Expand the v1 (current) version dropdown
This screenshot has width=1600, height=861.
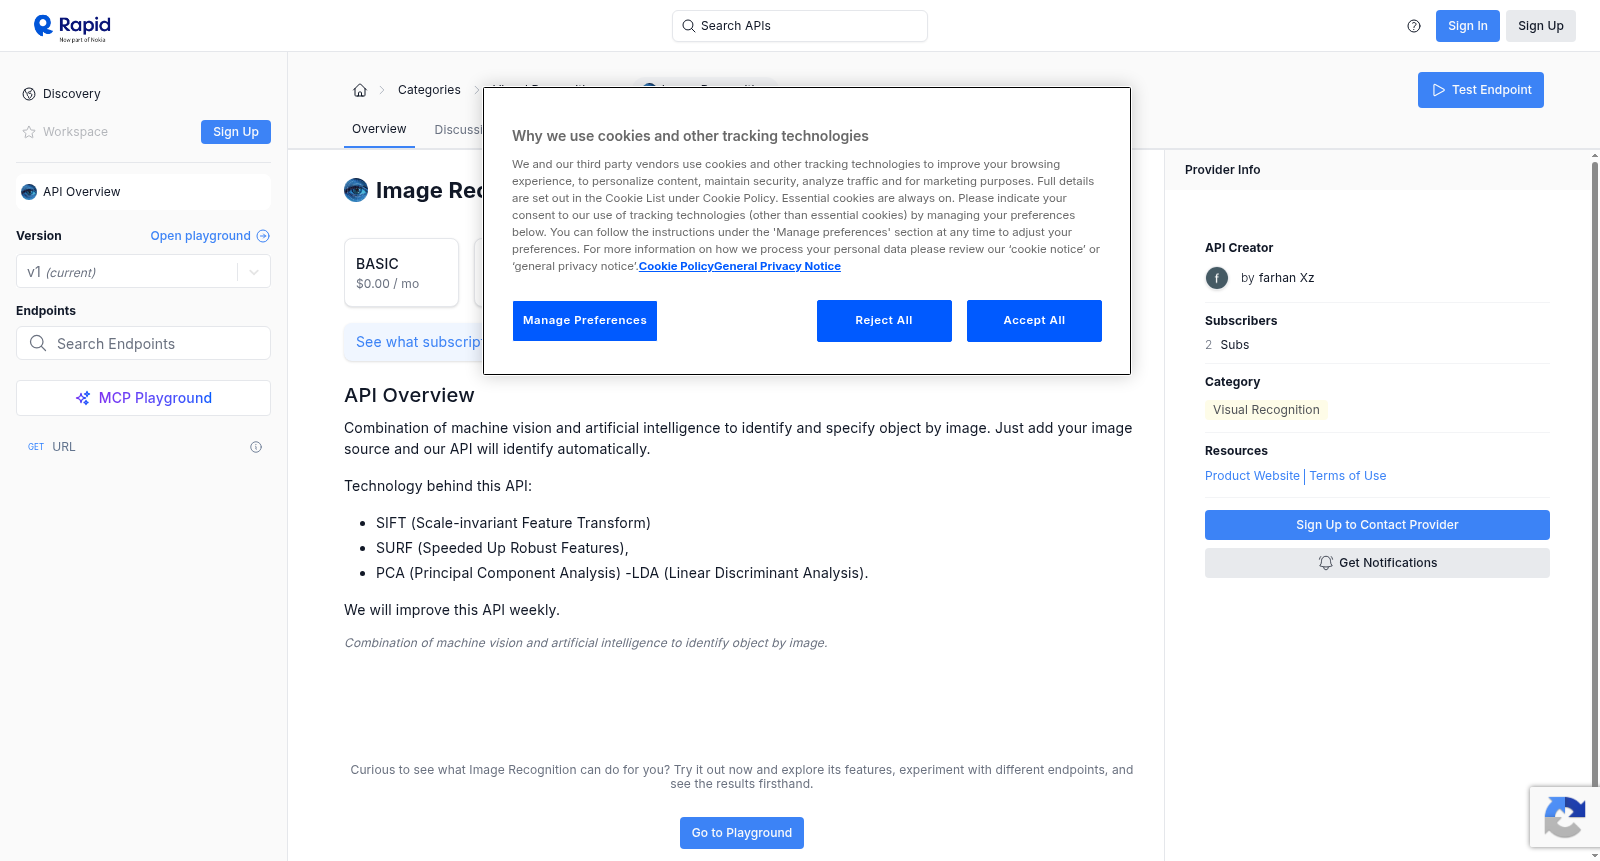point(143,272)
